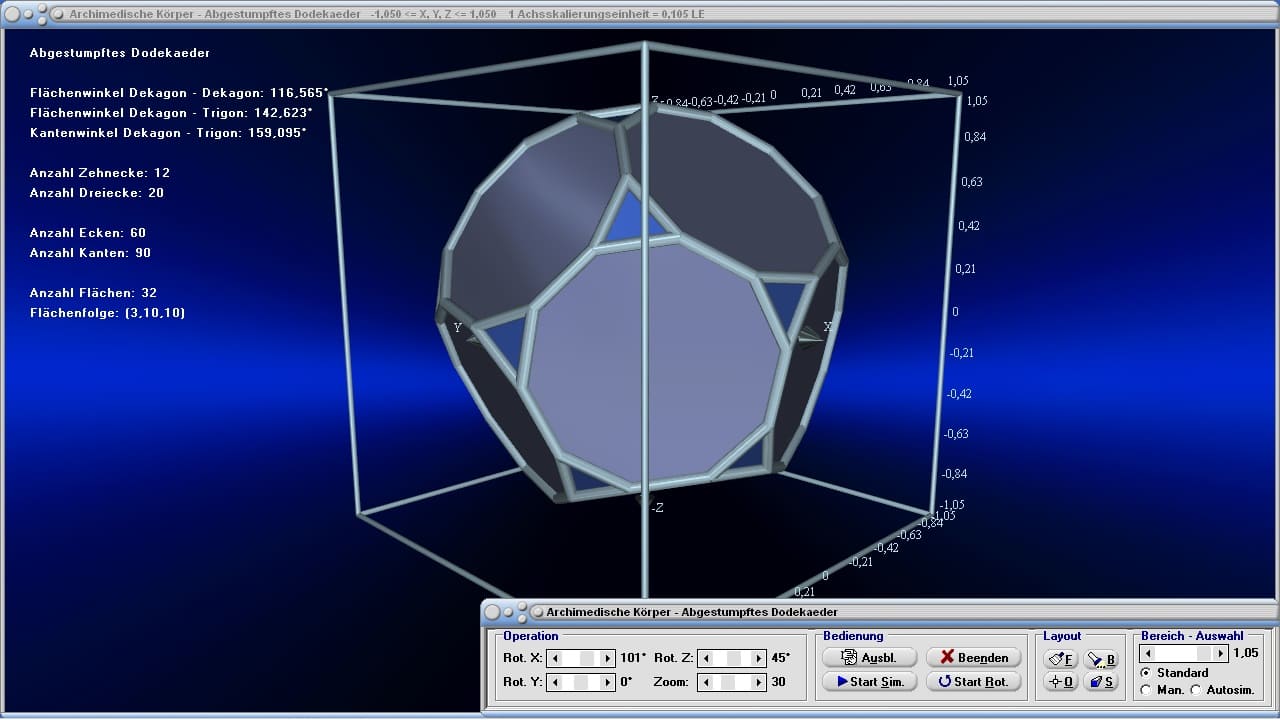Click 'Flächenwinkel Dekagon - Dekagon' line

179,93
